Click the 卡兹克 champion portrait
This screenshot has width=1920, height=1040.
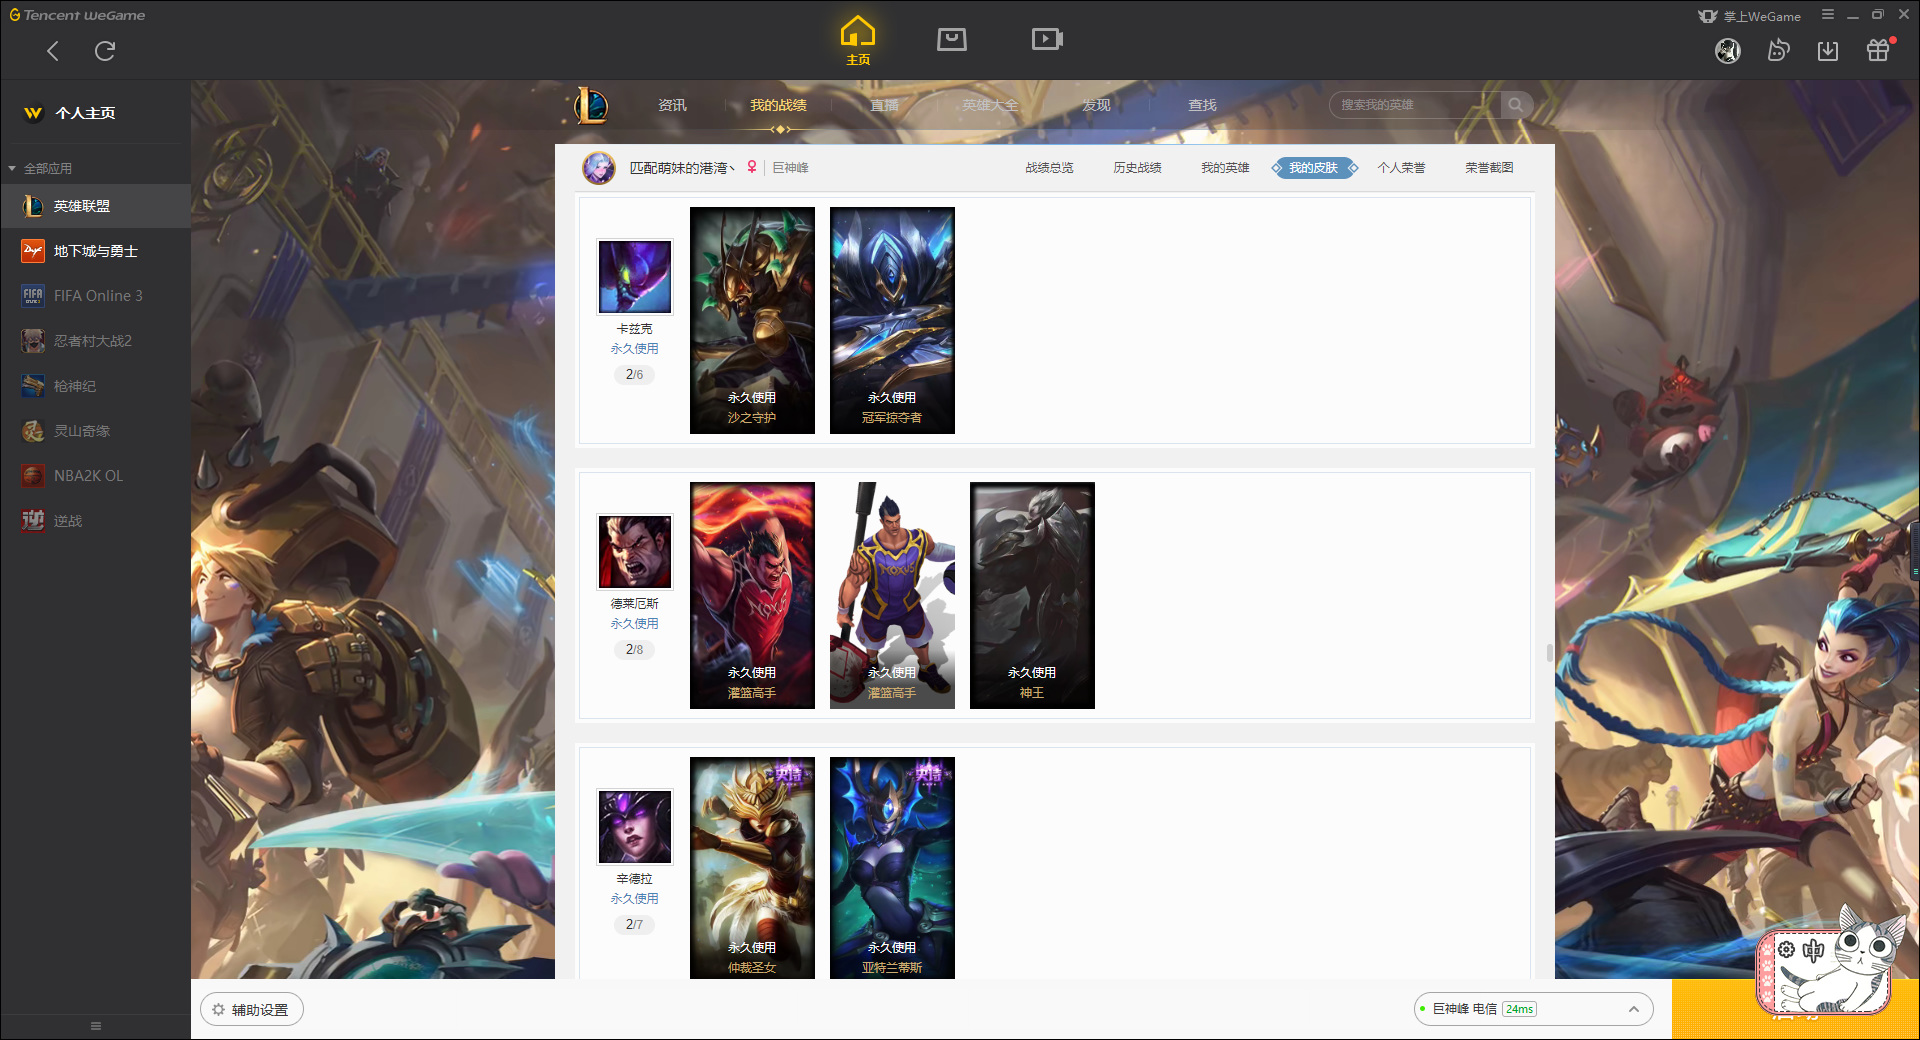pos(635,277)
